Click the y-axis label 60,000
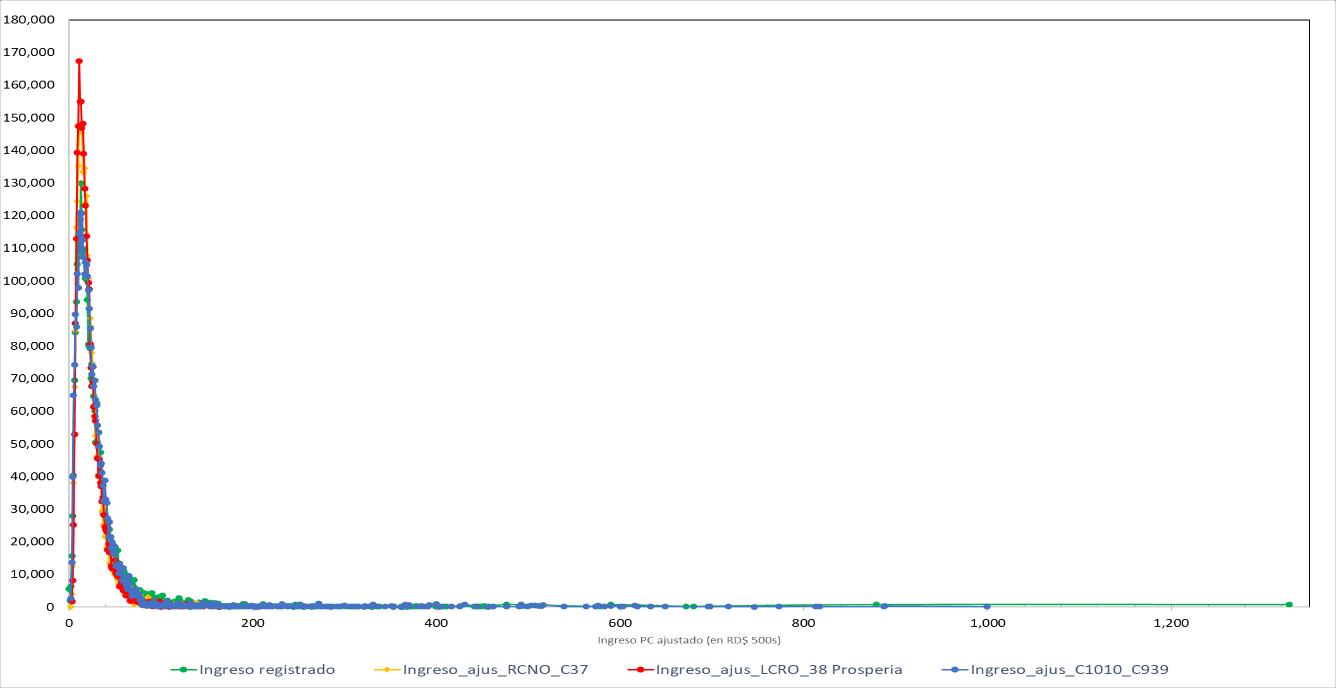The height and width of the screenshot is (688, 1336). click(x=32, y=411)
